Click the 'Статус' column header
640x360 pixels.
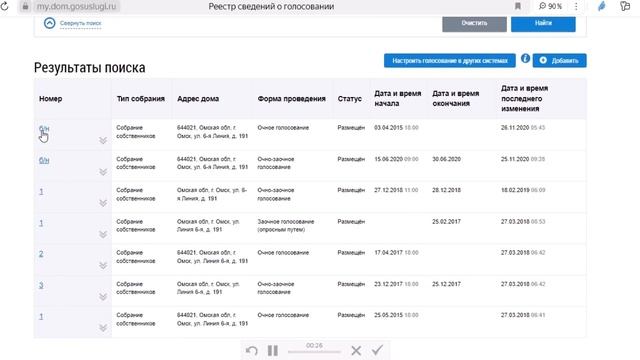coord(349,99)
